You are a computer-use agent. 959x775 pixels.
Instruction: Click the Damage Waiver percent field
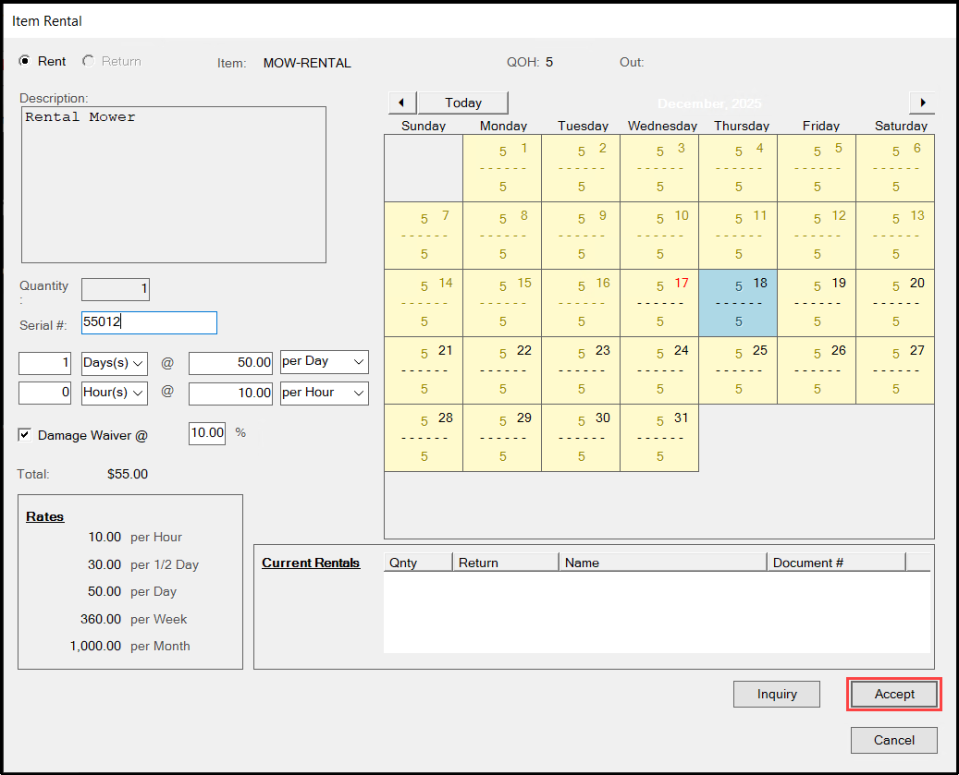(x=207, y=433)
